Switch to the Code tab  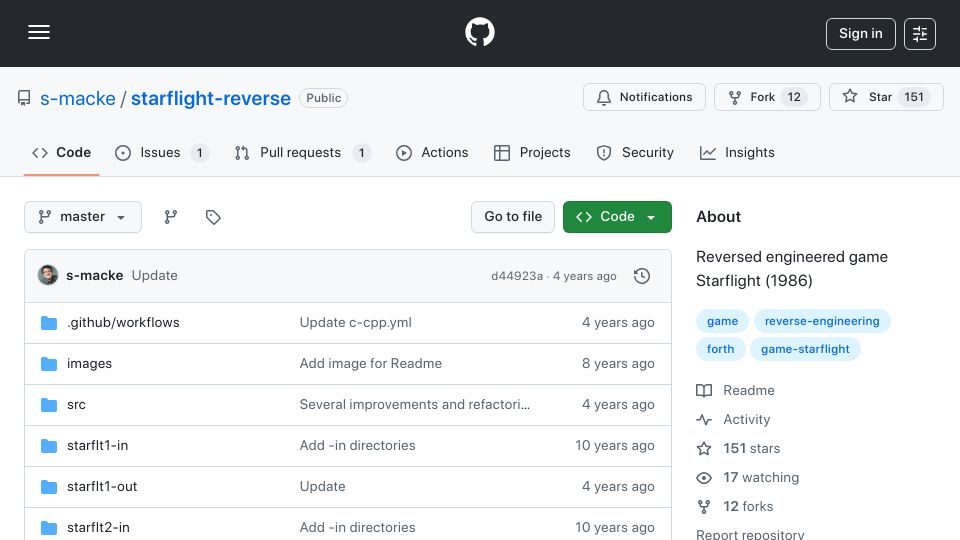61,152
